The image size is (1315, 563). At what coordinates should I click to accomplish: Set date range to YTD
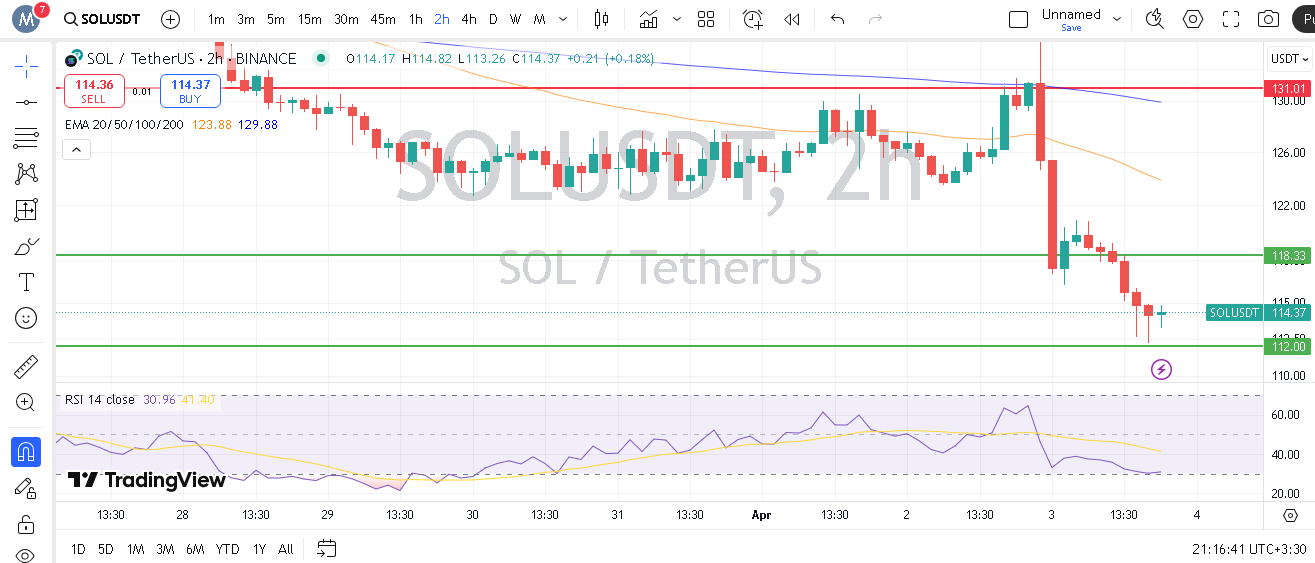point(227,548)
